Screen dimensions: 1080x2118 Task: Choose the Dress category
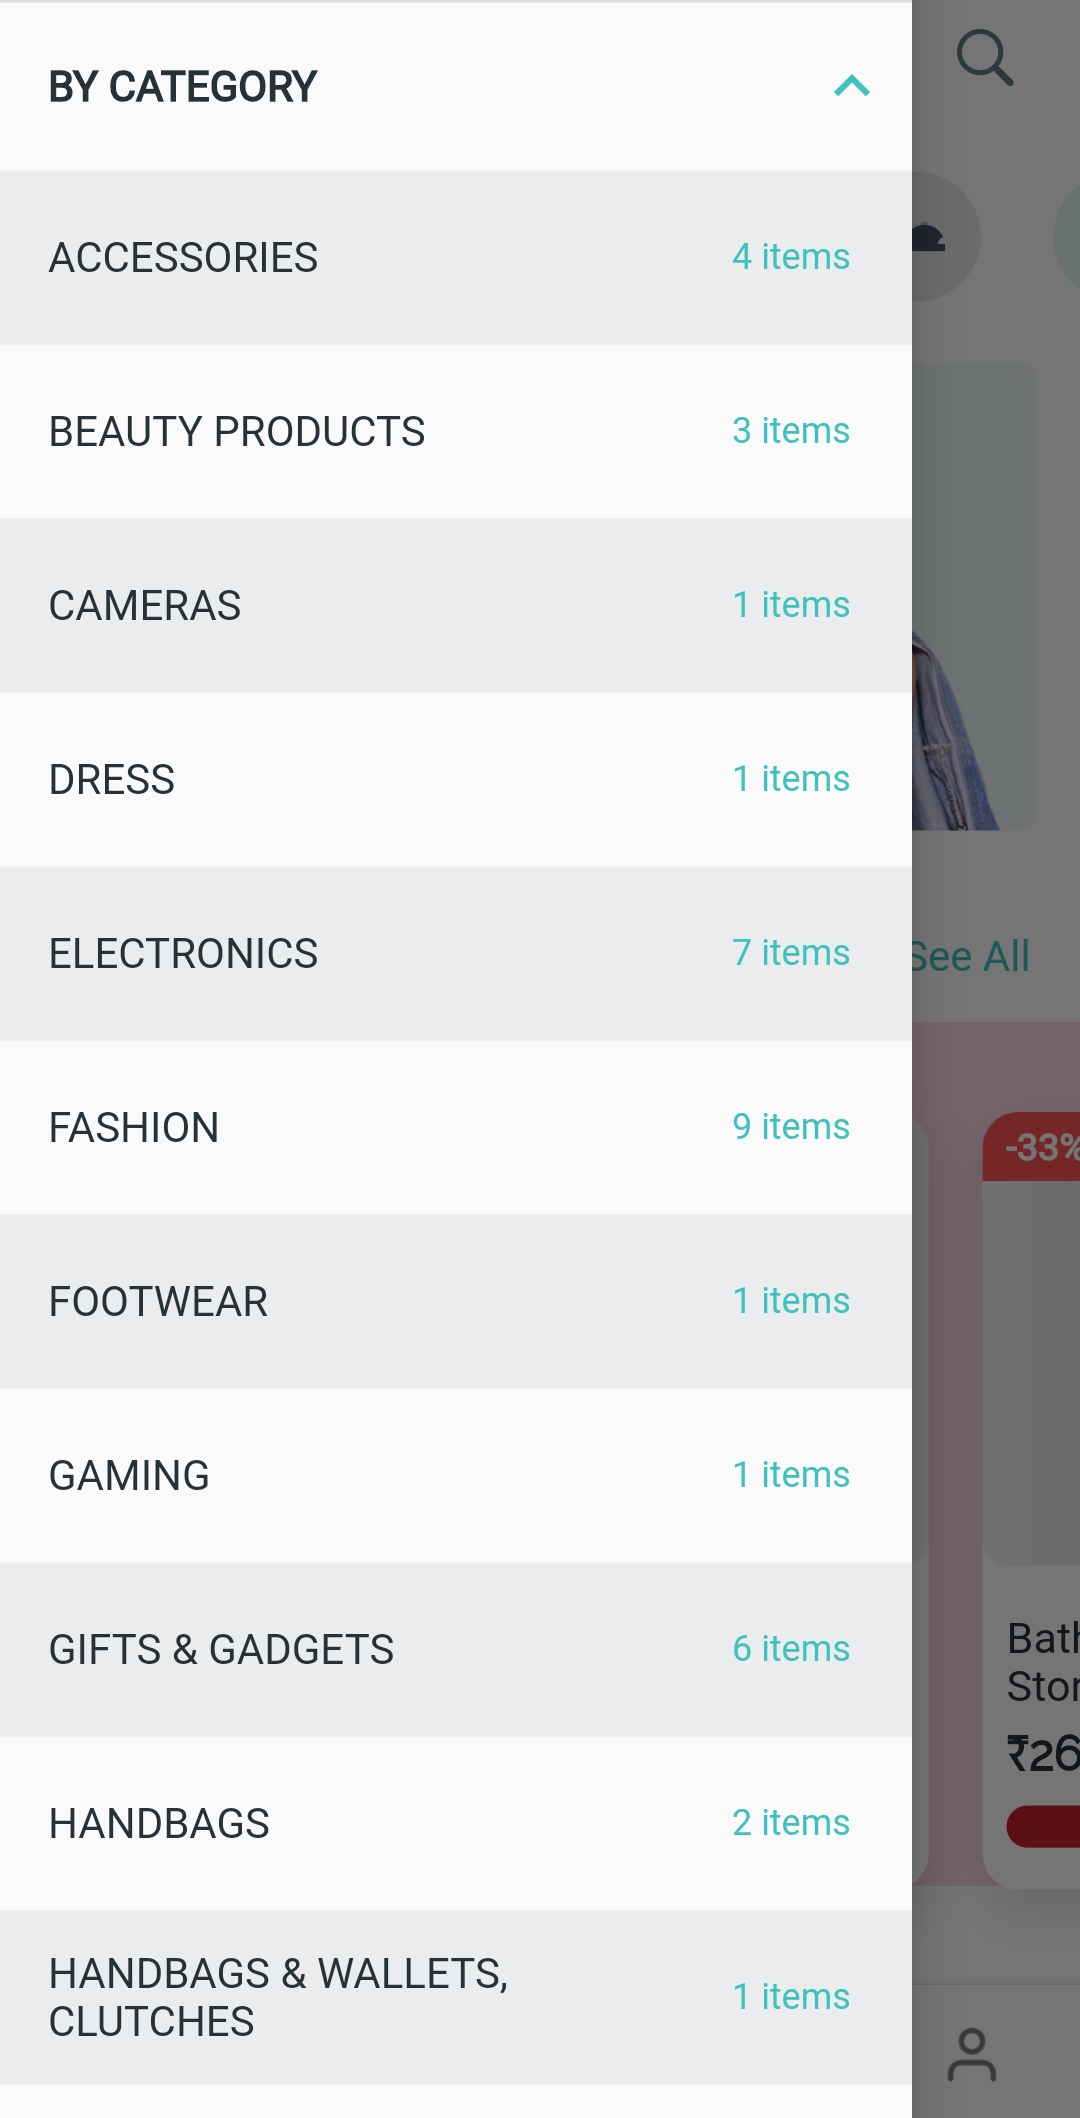pos(456,780)
